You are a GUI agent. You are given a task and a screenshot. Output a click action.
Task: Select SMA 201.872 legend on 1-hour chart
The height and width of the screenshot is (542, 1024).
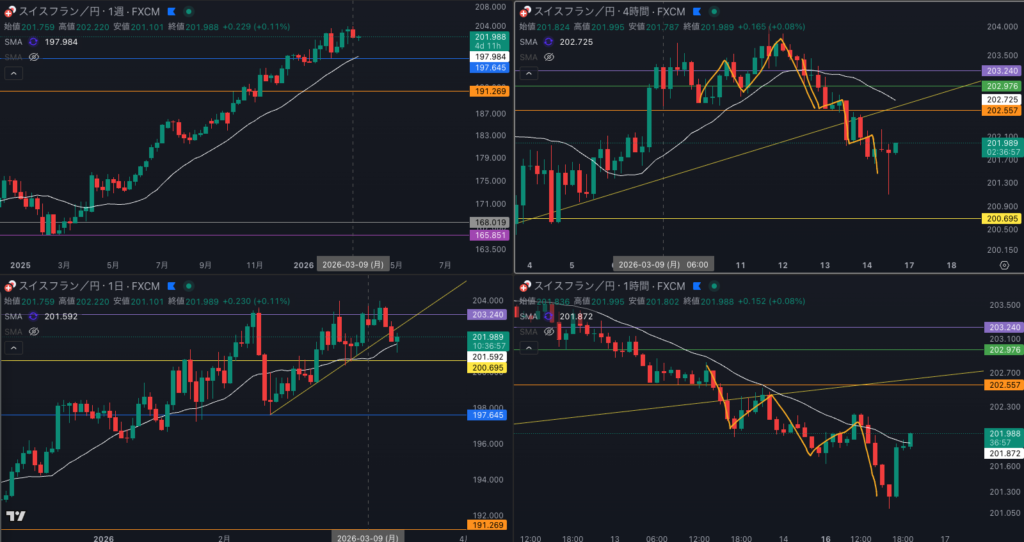[x=556, y=316]
